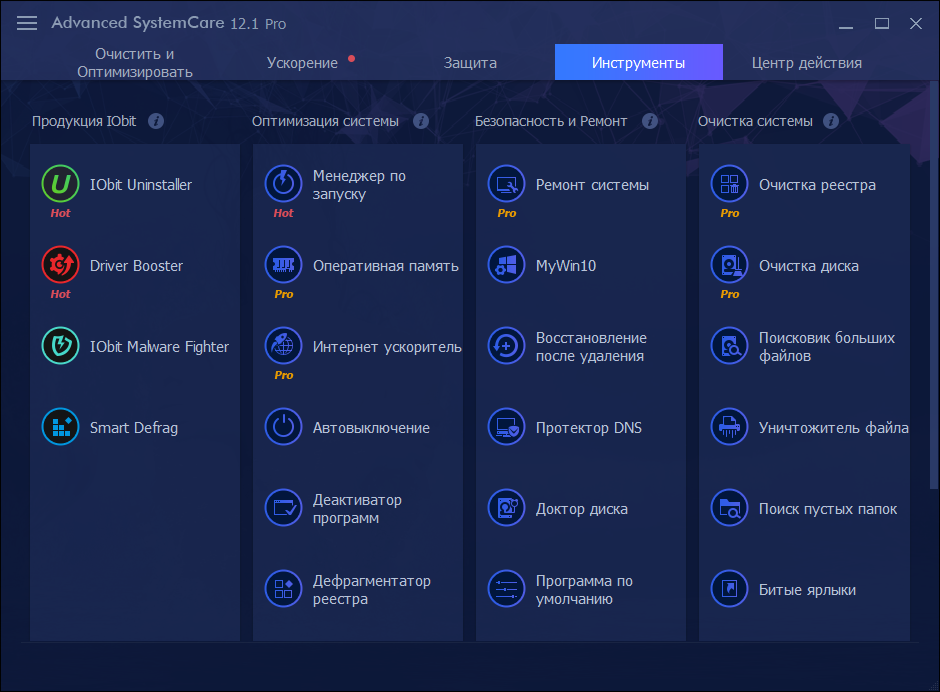Open the Деактиватор программ icon

pyautogui.click(x=284, y=507)
